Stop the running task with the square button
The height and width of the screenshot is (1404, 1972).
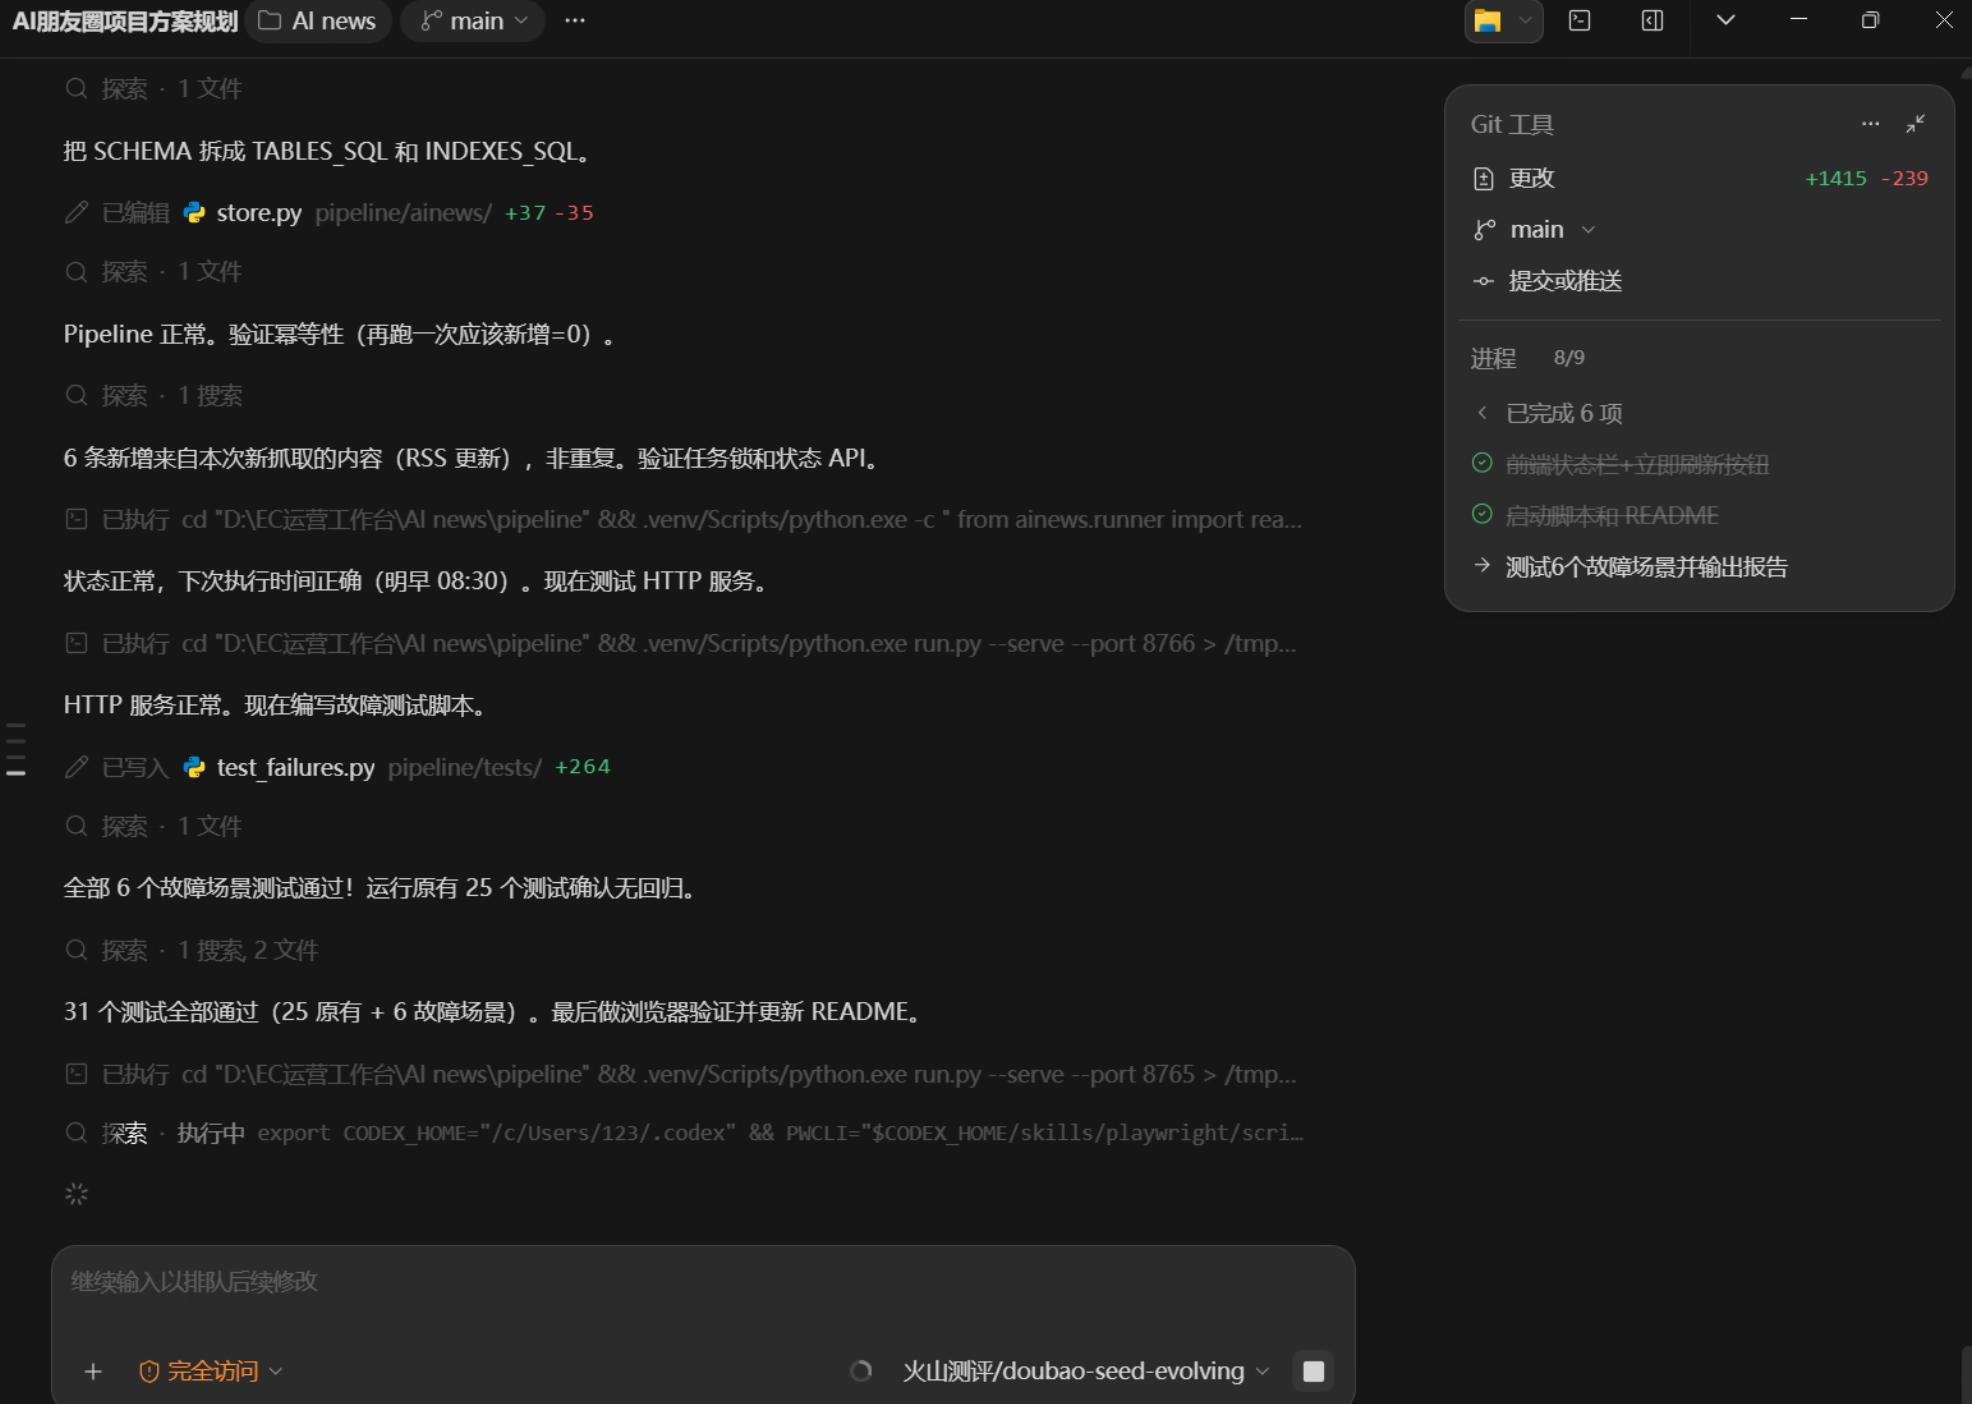click(x=1314, y=1371)
